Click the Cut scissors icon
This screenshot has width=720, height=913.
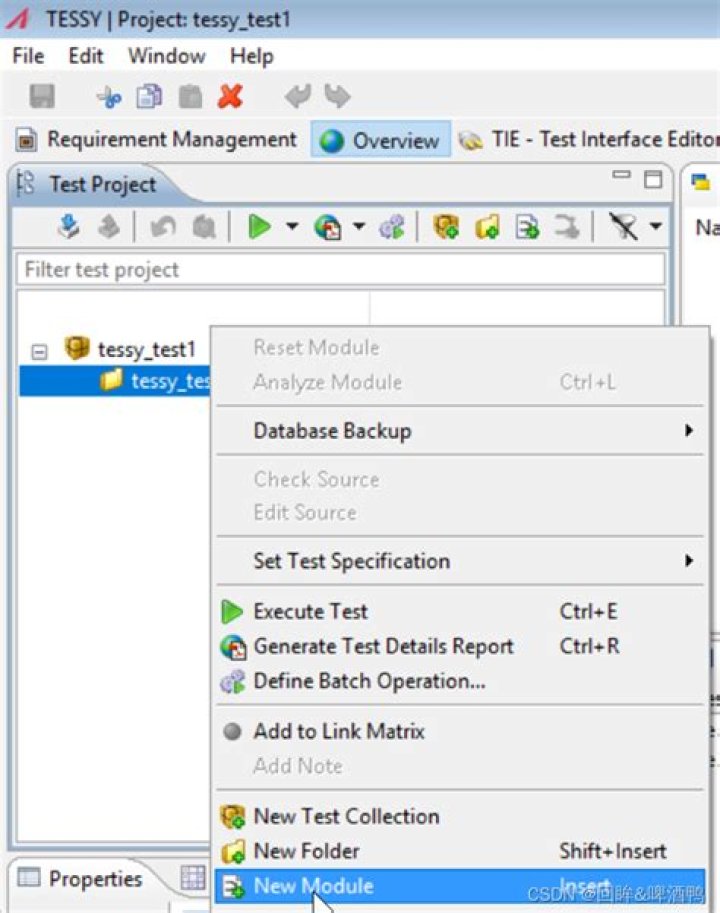click(109, 97)
